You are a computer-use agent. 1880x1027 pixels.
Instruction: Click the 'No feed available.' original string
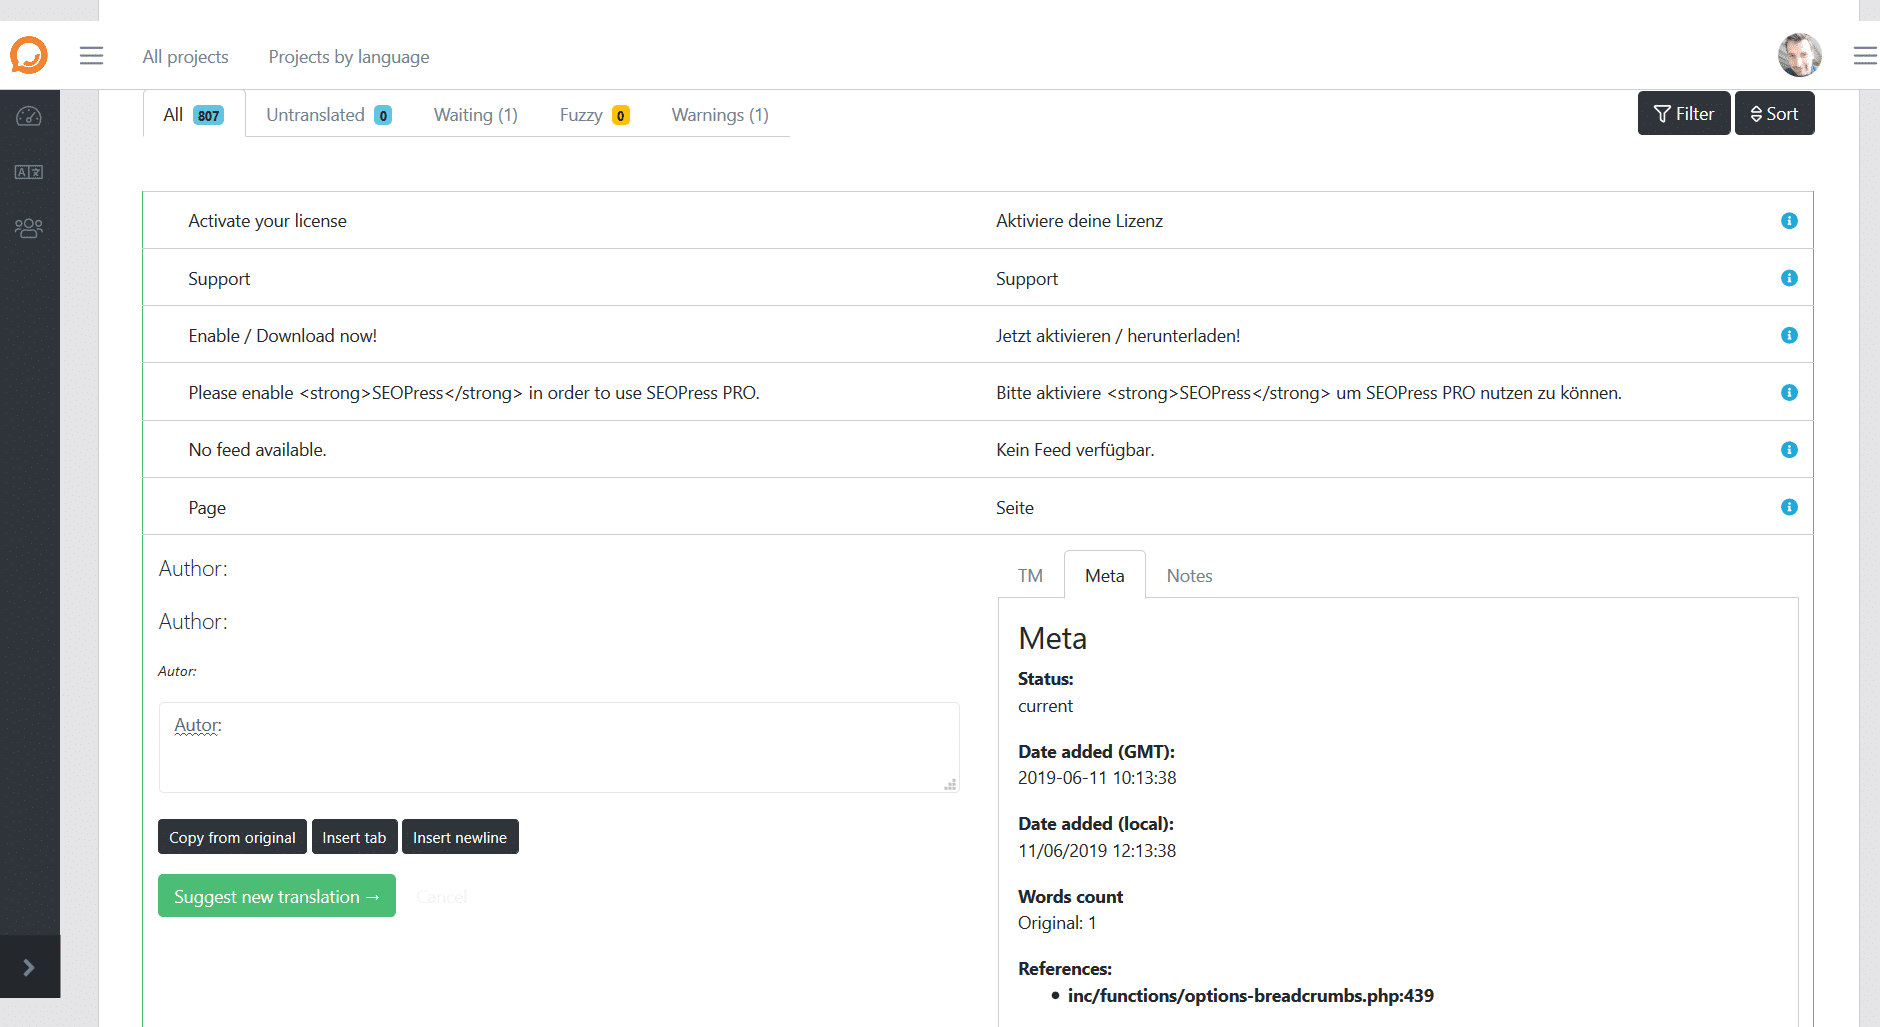(x=257, y=450)
